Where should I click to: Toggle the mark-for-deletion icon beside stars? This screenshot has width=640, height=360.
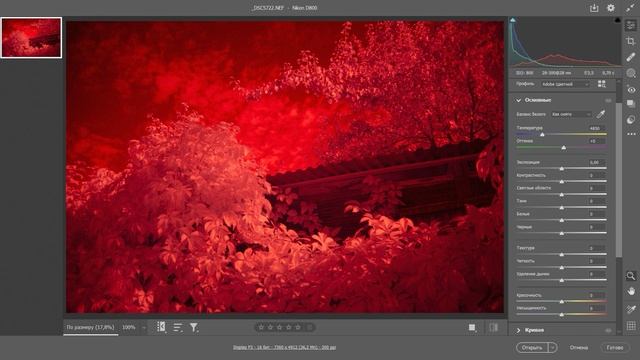[x=310, y=327]
